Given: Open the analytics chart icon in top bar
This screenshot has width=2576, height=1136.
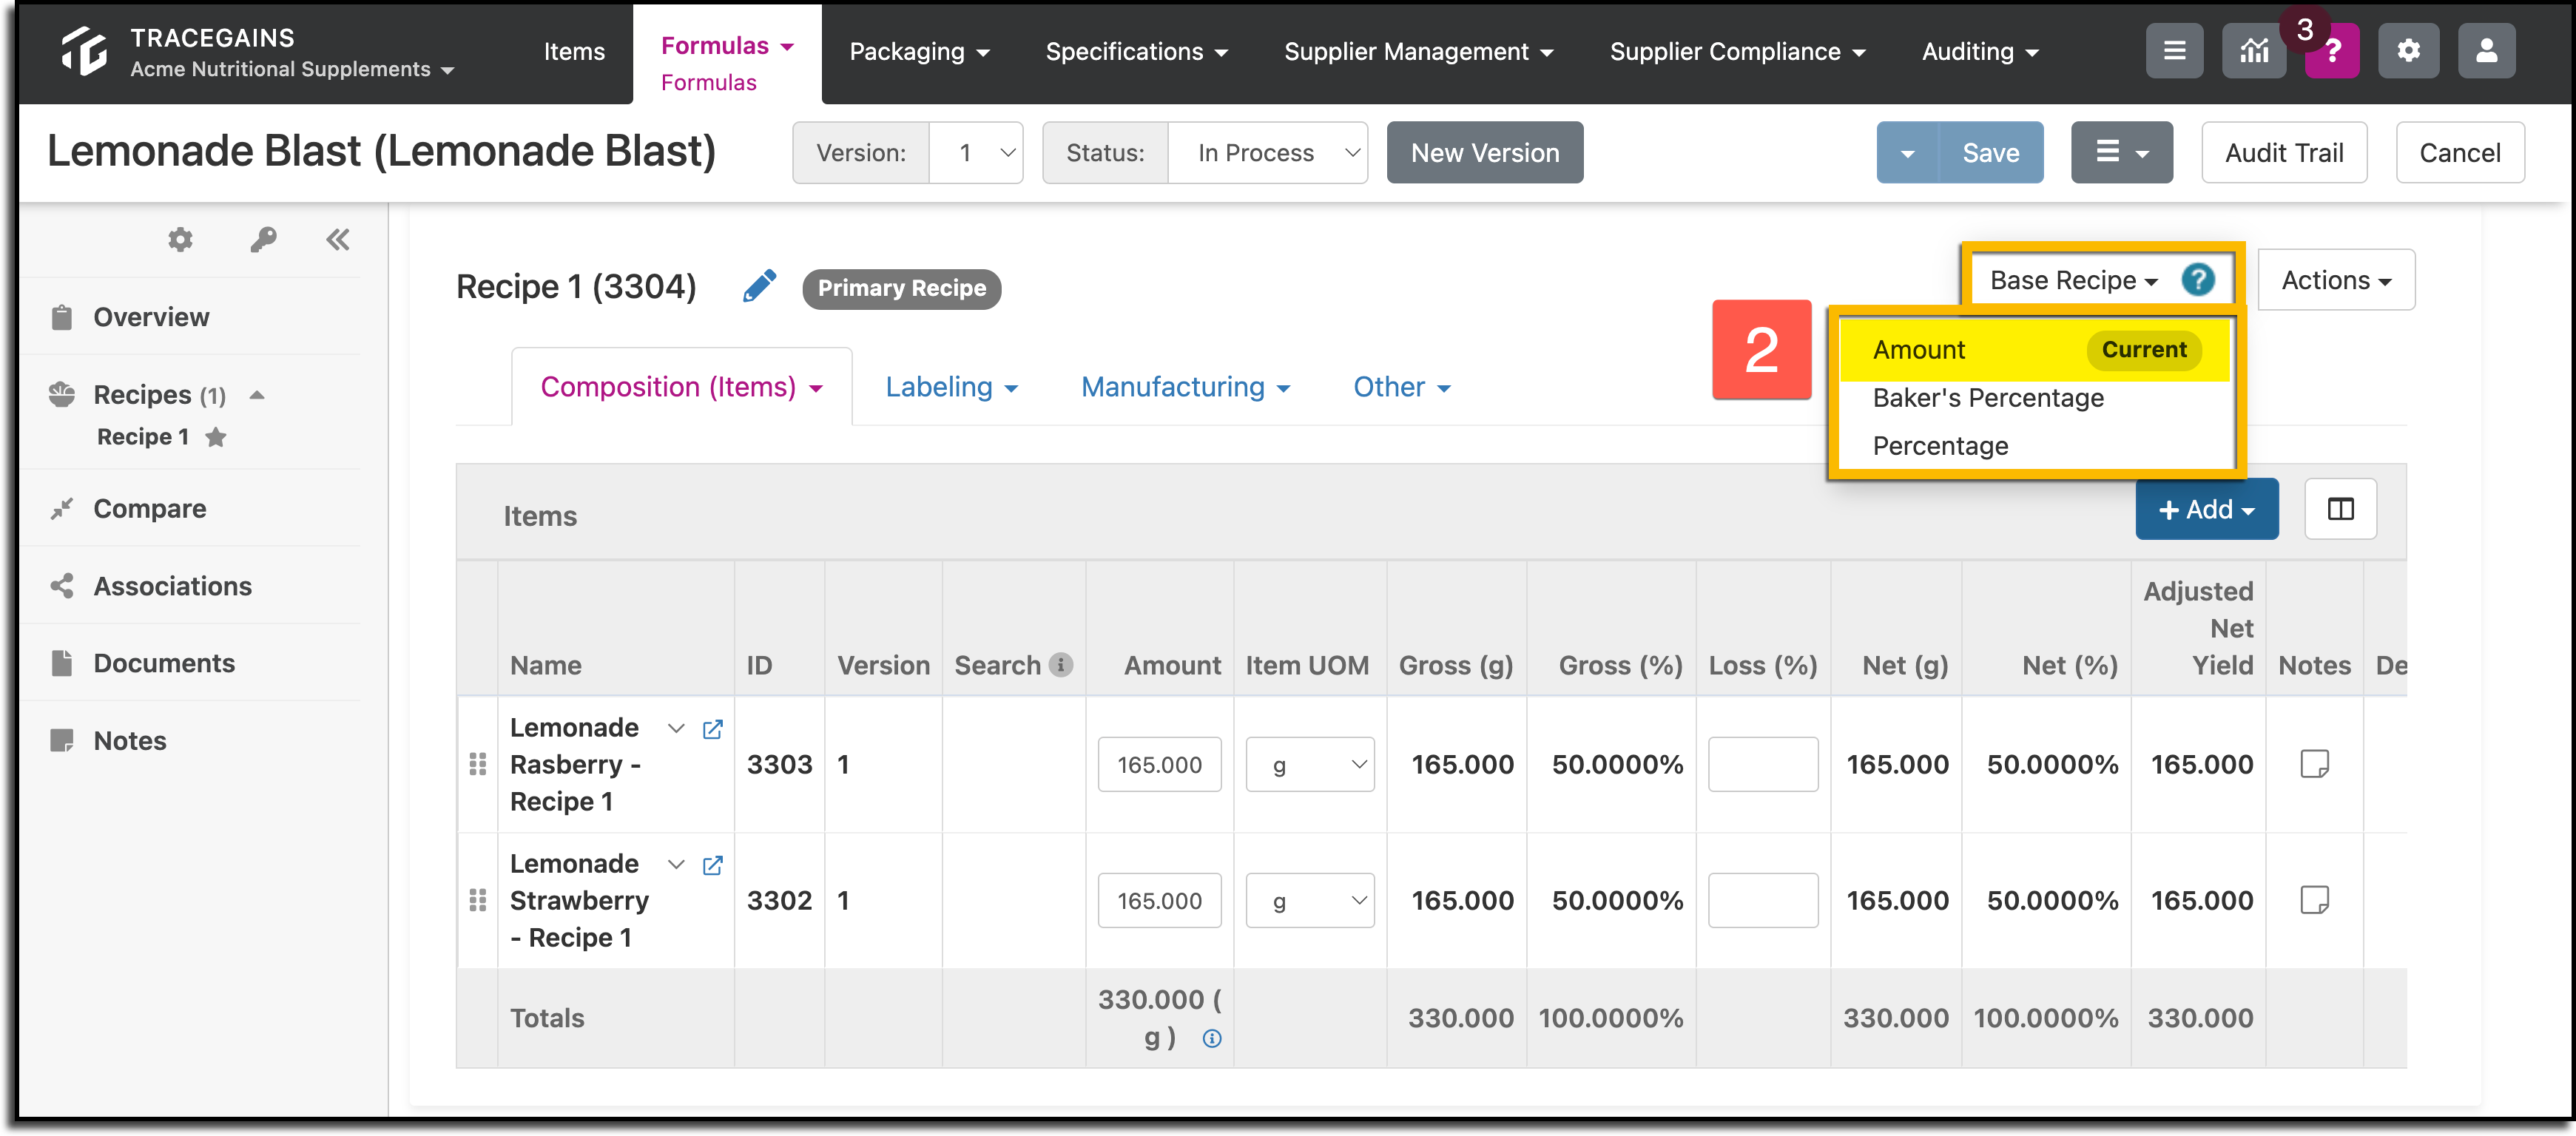Looking at the screenshot, I should click(2253, 51).
